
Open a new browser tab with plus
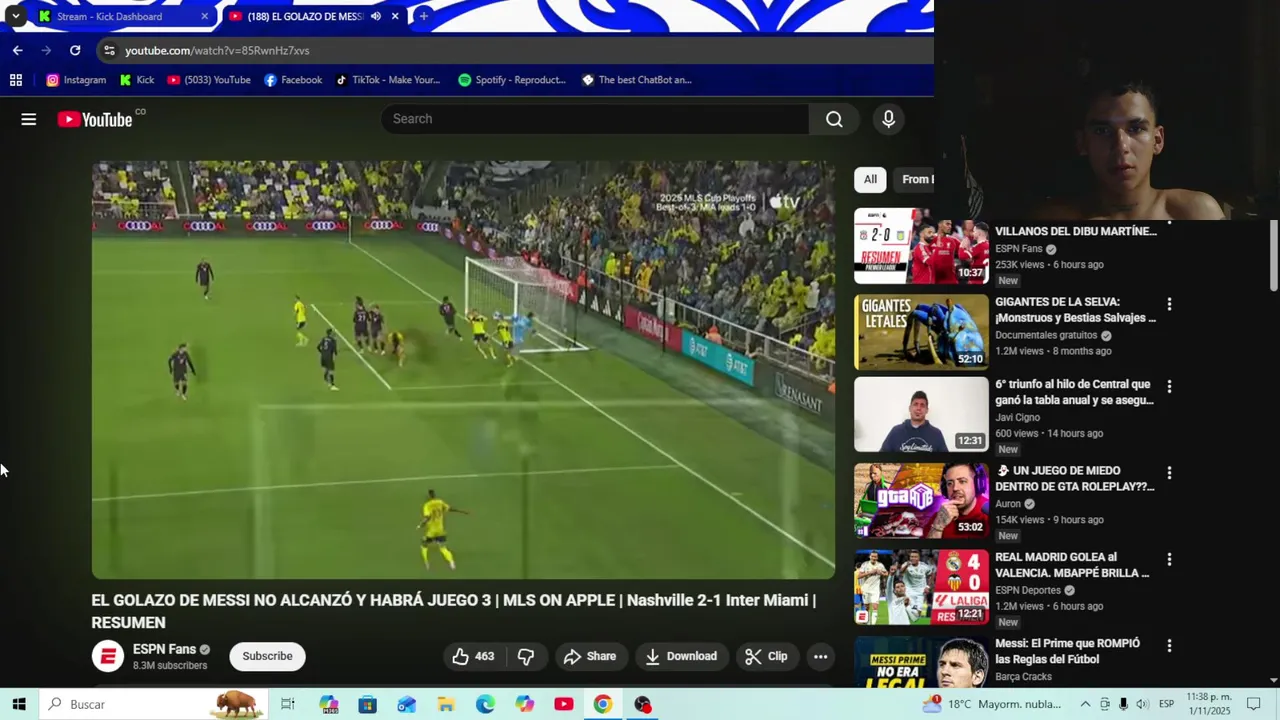tap(424, 16)
